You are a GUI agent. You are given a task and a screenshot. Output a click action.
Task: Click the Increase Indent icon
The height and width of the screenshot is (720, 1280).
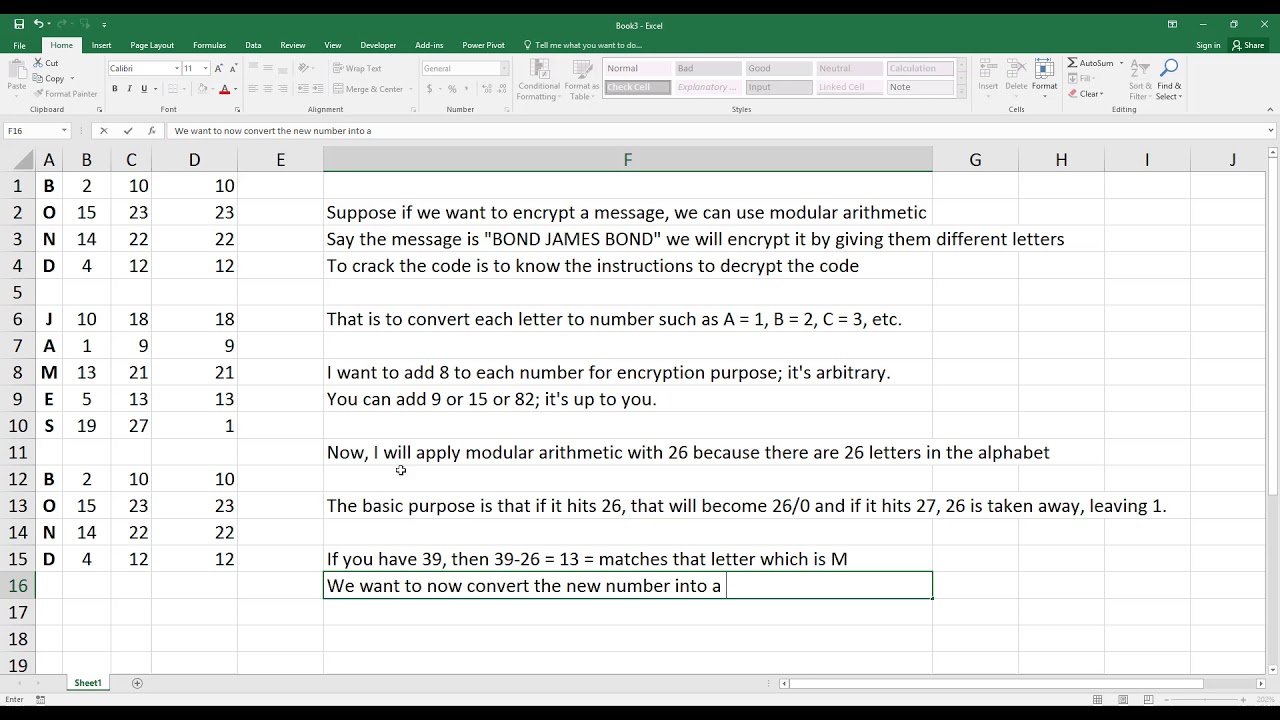coord(320,89)
